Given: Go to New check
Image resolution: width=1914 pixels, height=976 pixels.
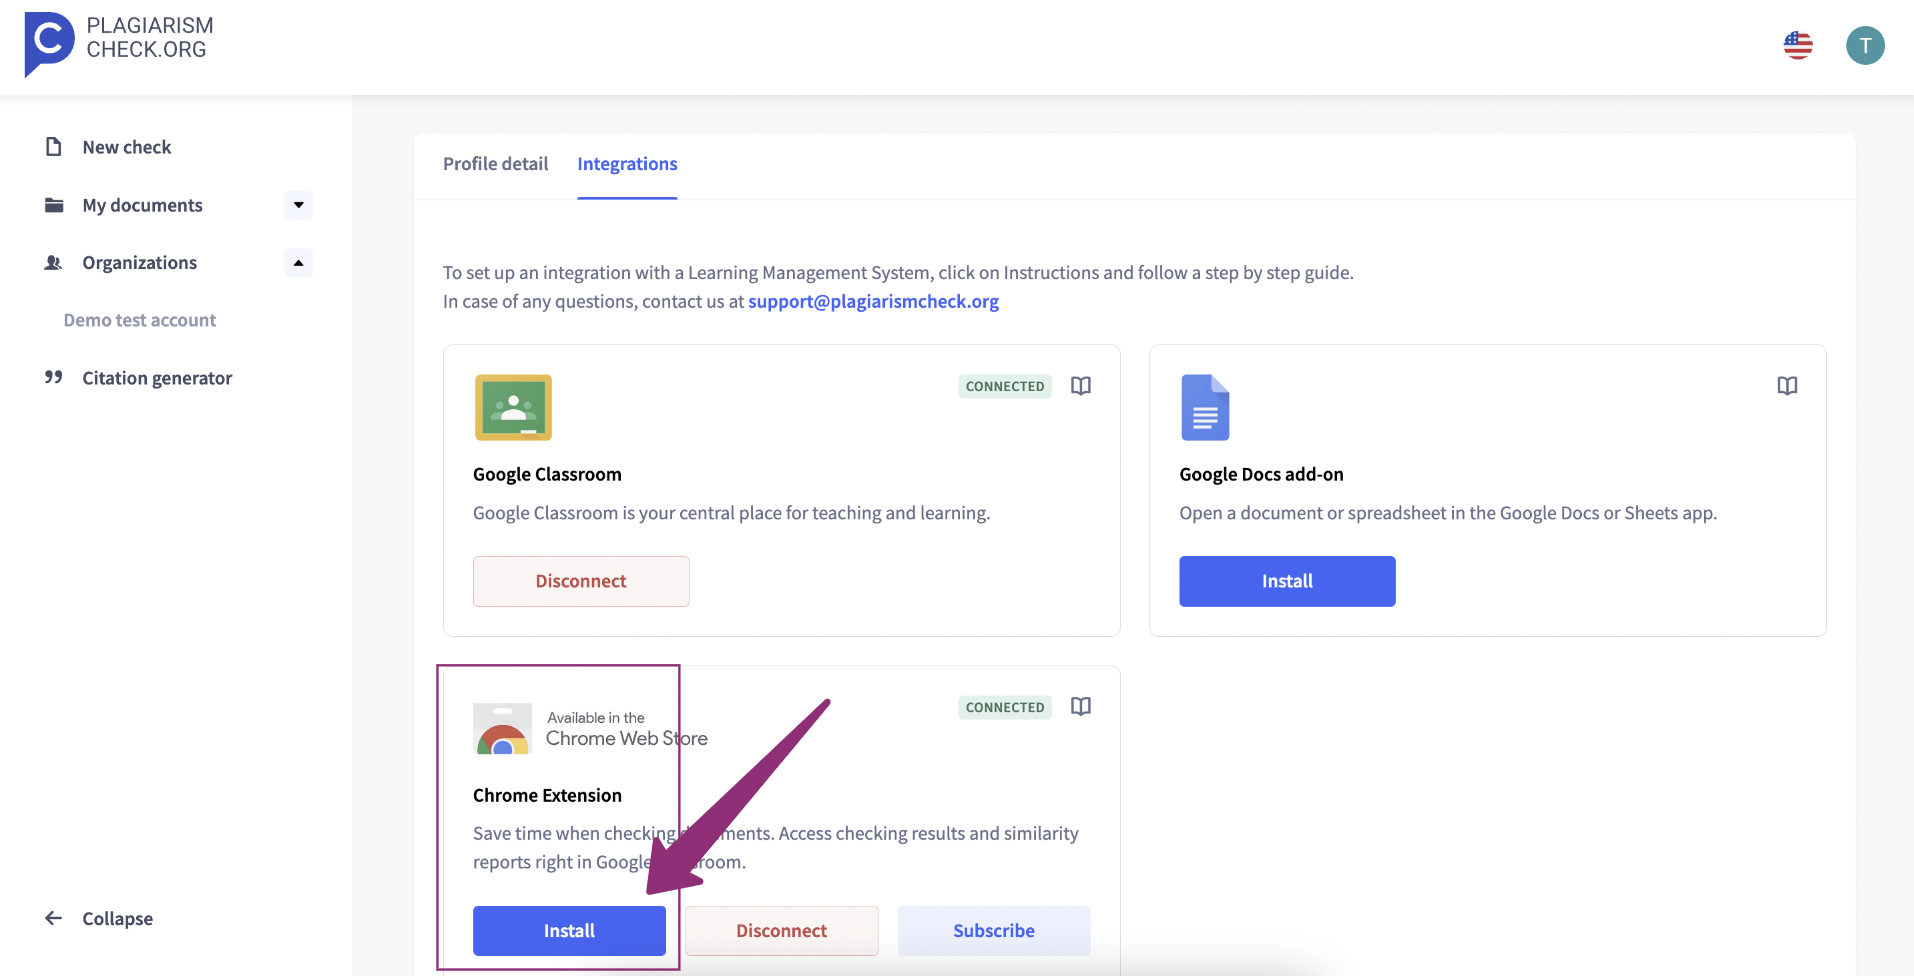Looking at the screenshot, I should (127, 147).
